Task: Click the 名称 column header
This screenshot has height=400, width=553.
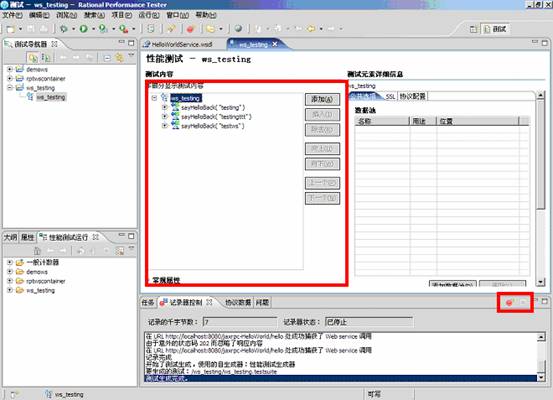Action: [382, 121]
